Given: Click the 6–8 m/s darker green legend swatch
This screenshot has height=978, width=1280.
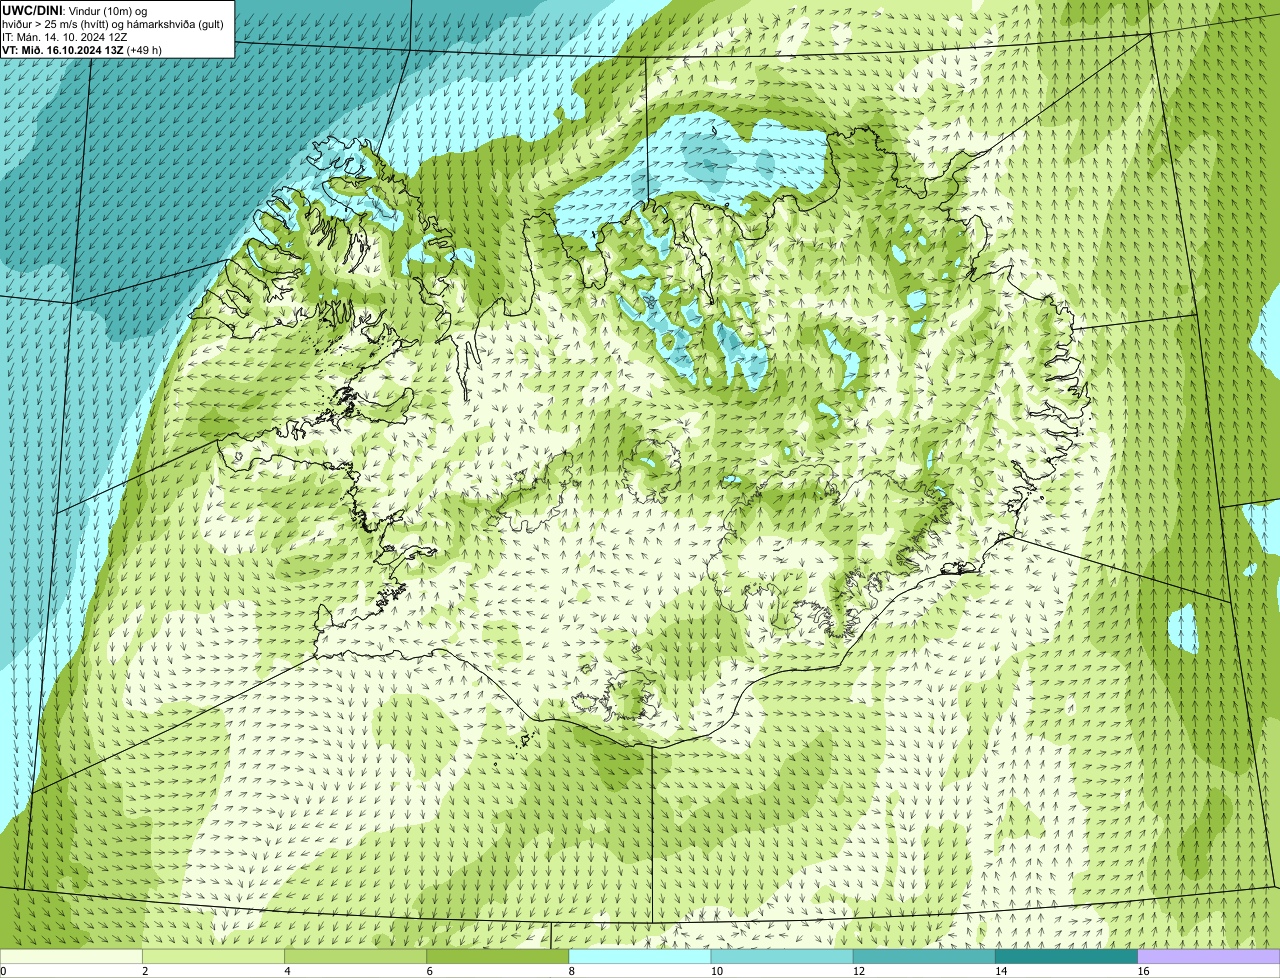Looking at the screenshot, I should click(x=498, y=956).
